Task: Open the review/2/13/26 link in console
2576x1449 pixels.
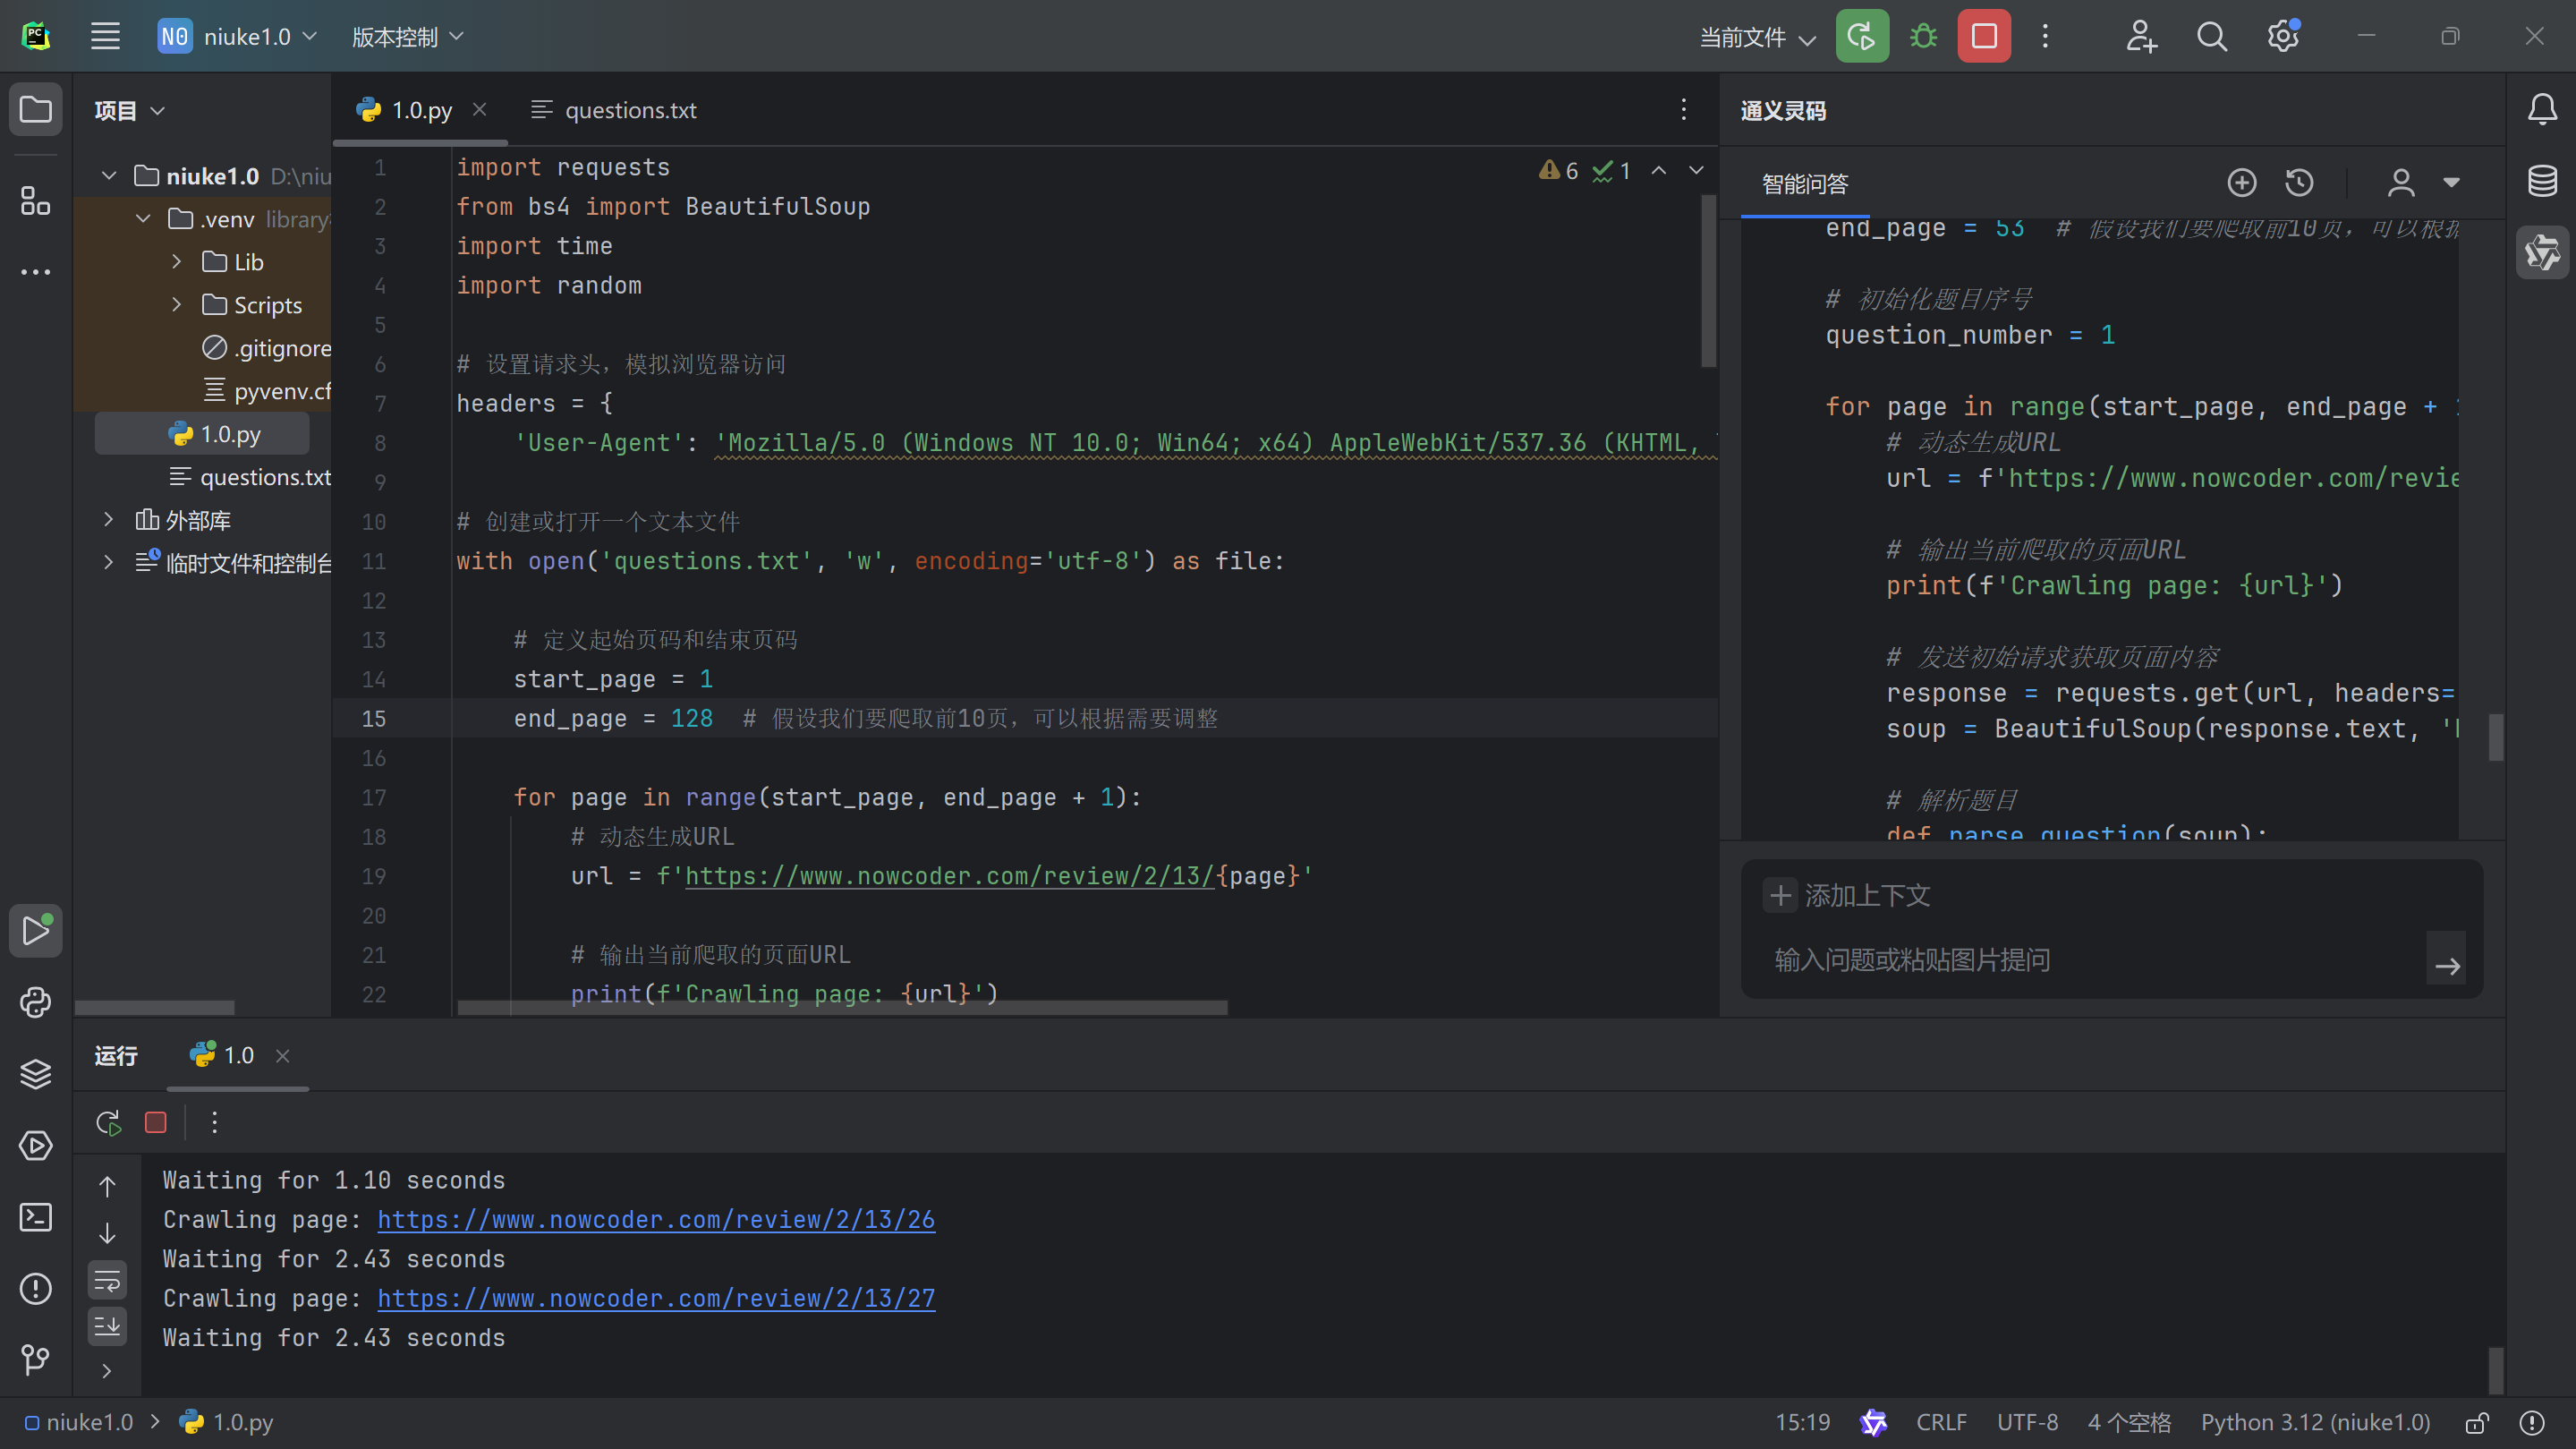Action: tap(656, 1220)
